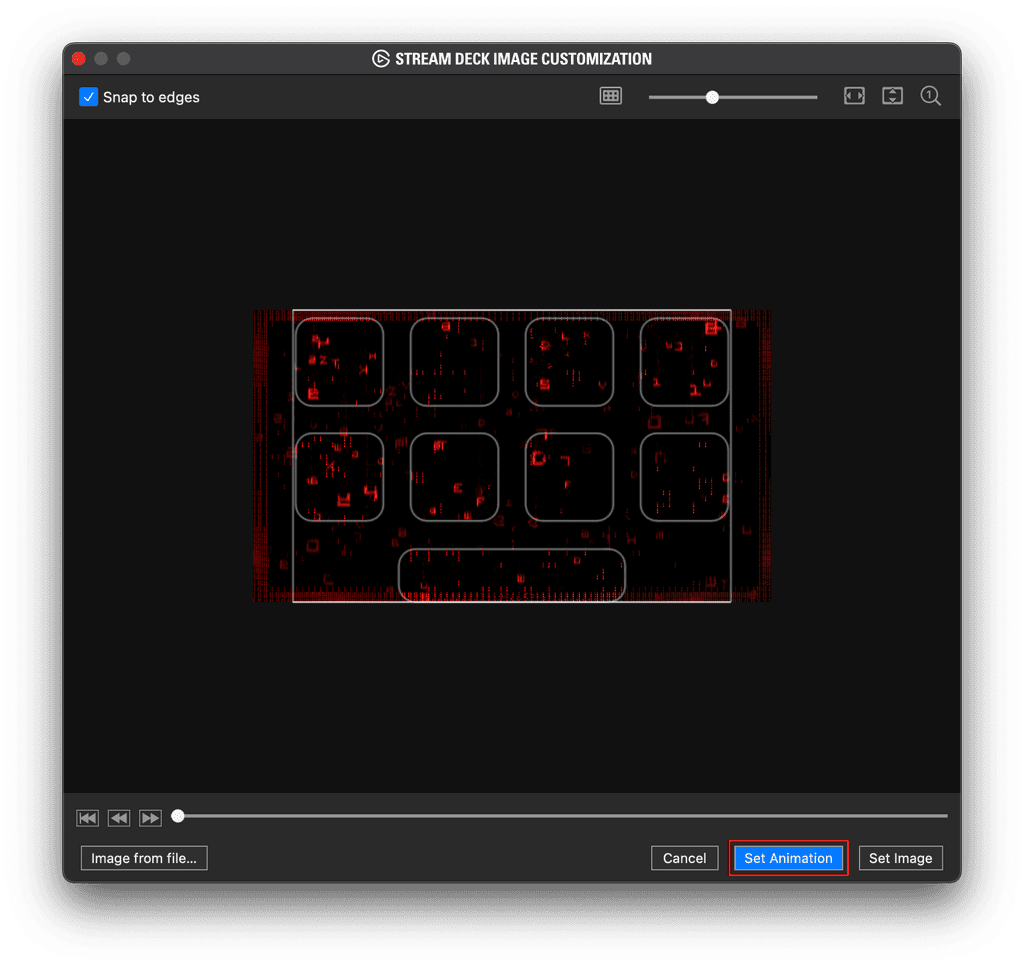Cancel the image customization dialog

tap(684, 858)
